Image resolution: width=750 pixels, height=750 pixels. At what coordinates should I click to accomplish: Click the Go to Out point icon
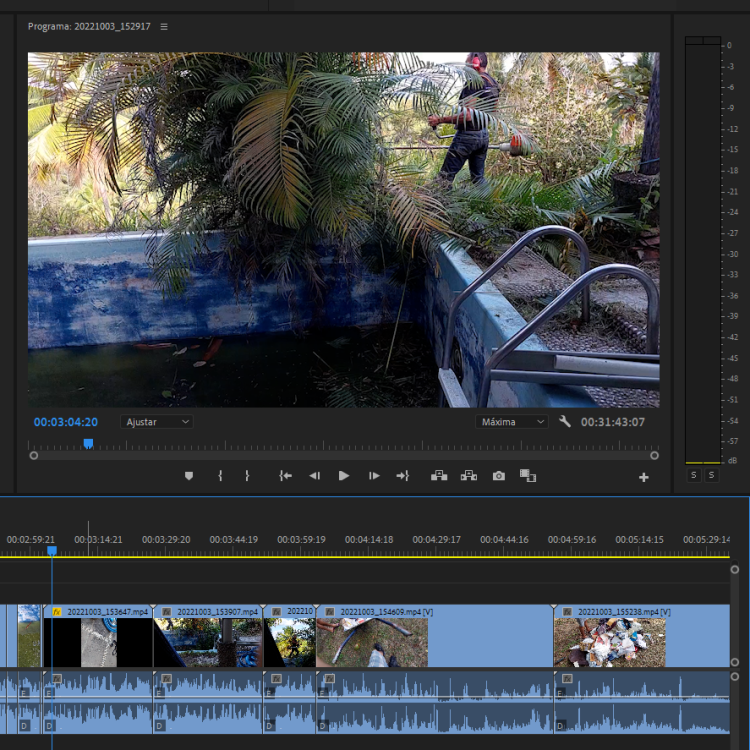tap(403, 476)
